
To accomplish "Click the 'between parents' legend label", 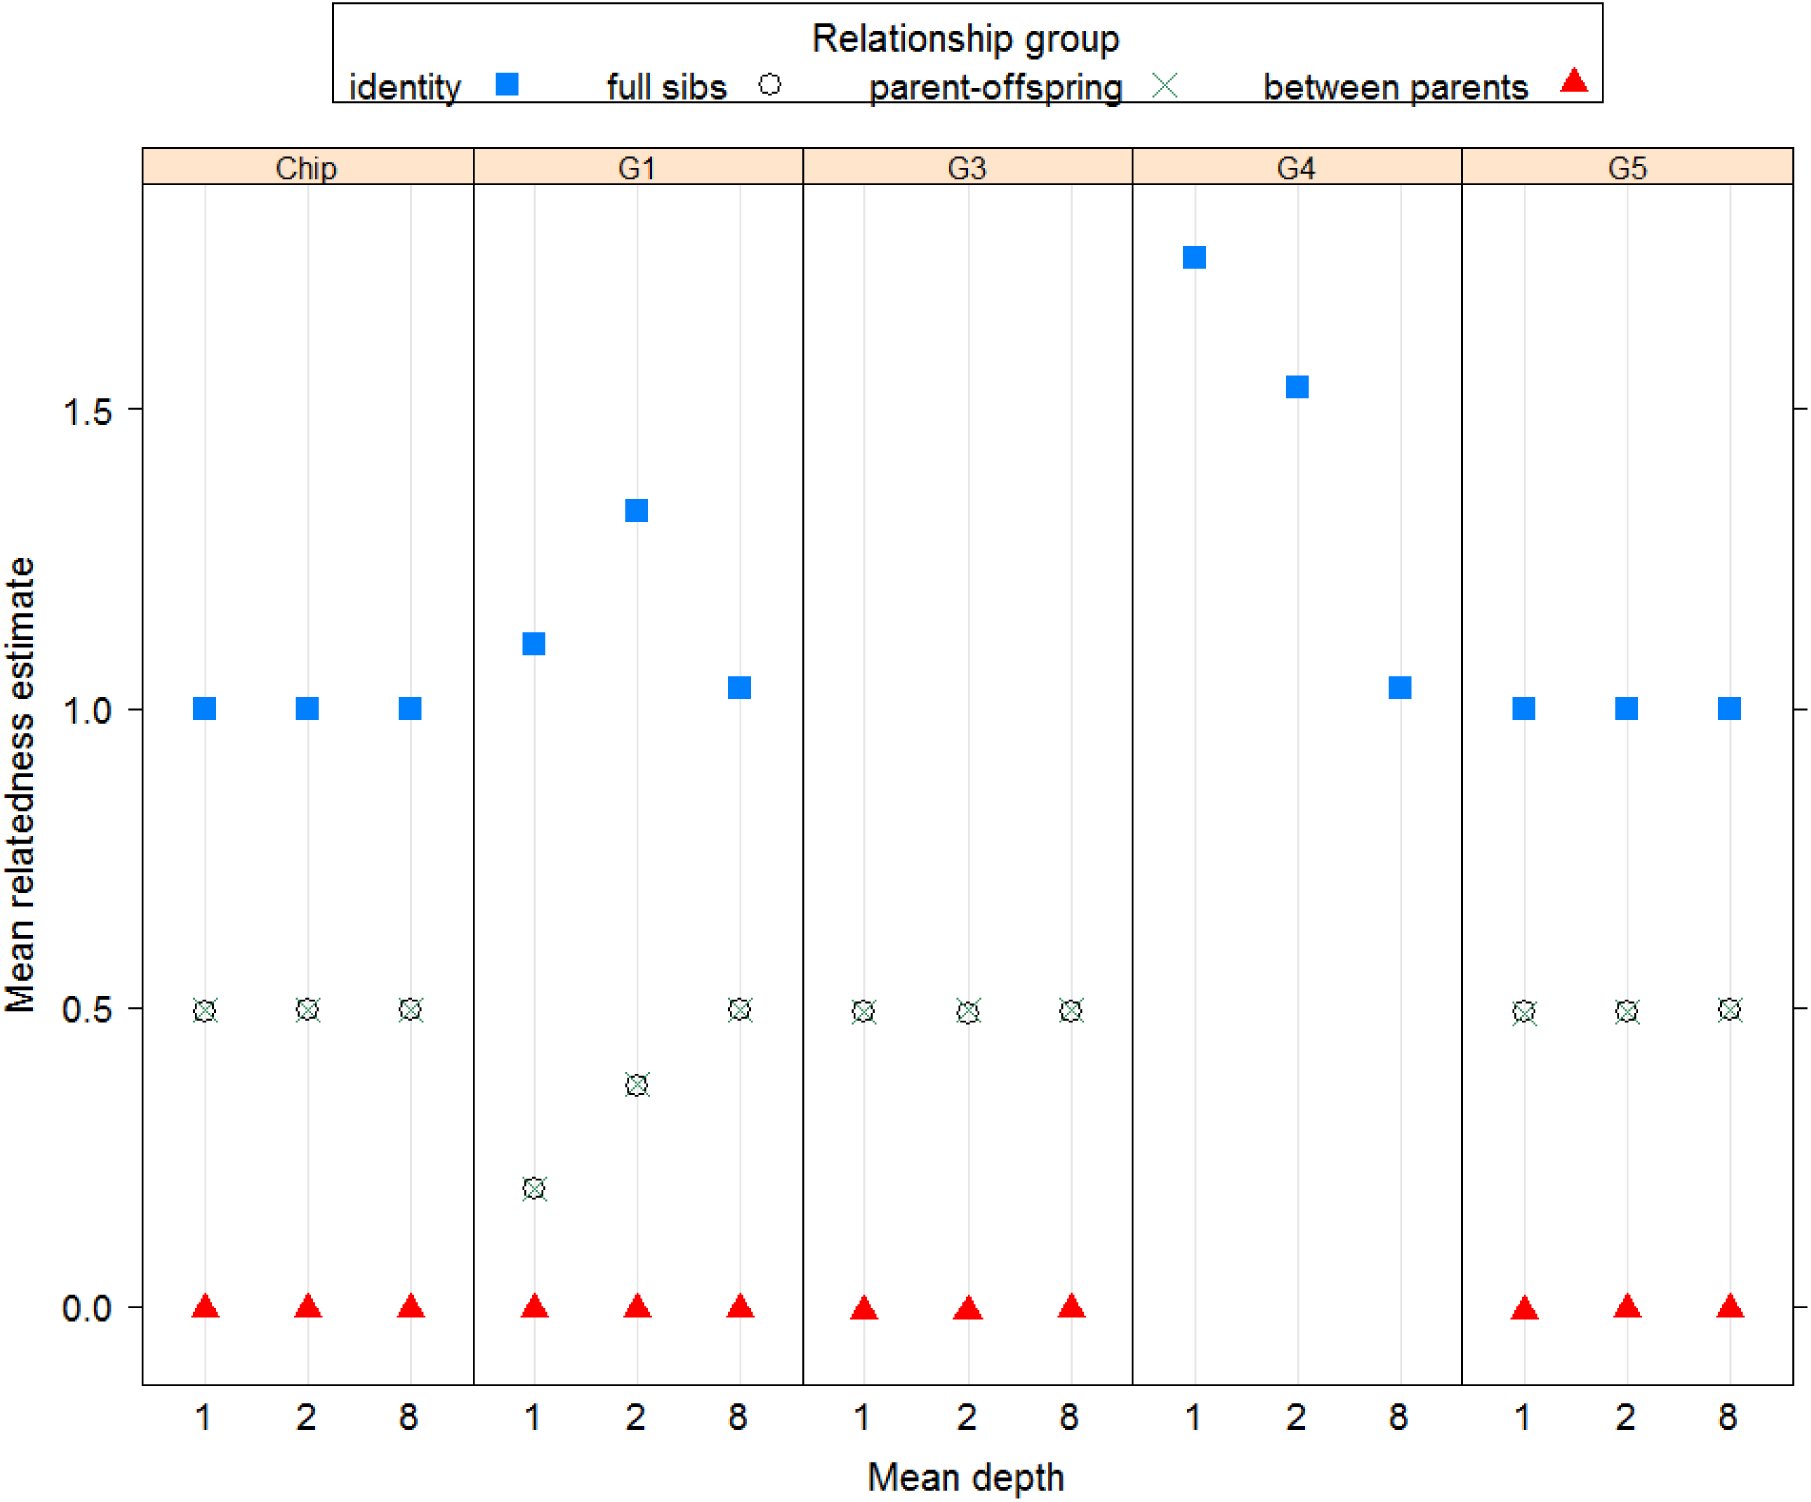I will coord(1395,87).
